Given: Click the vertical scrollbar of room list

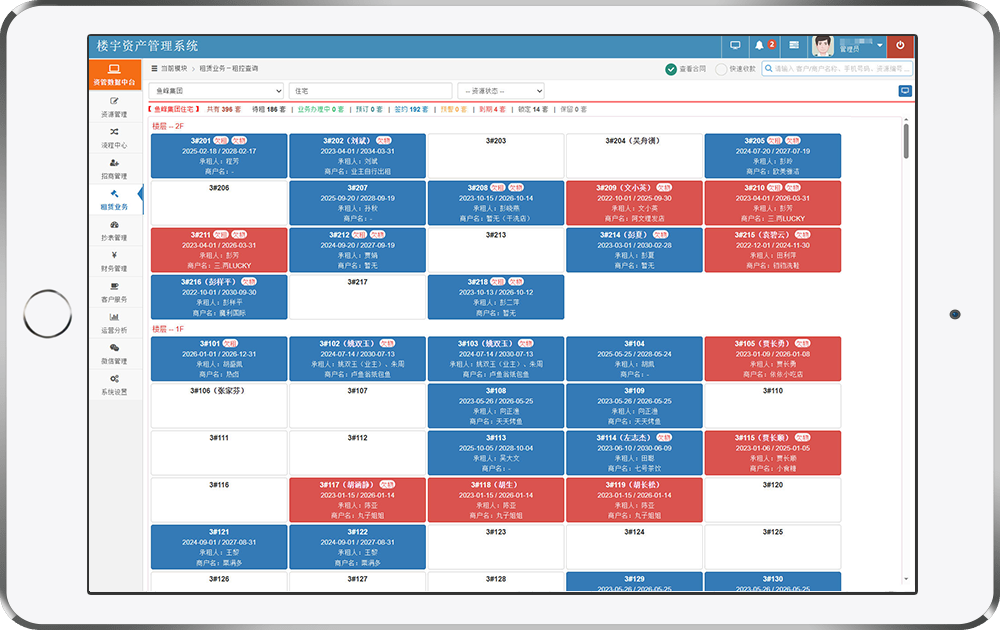Looking at the screenshot, I should 906,142.
